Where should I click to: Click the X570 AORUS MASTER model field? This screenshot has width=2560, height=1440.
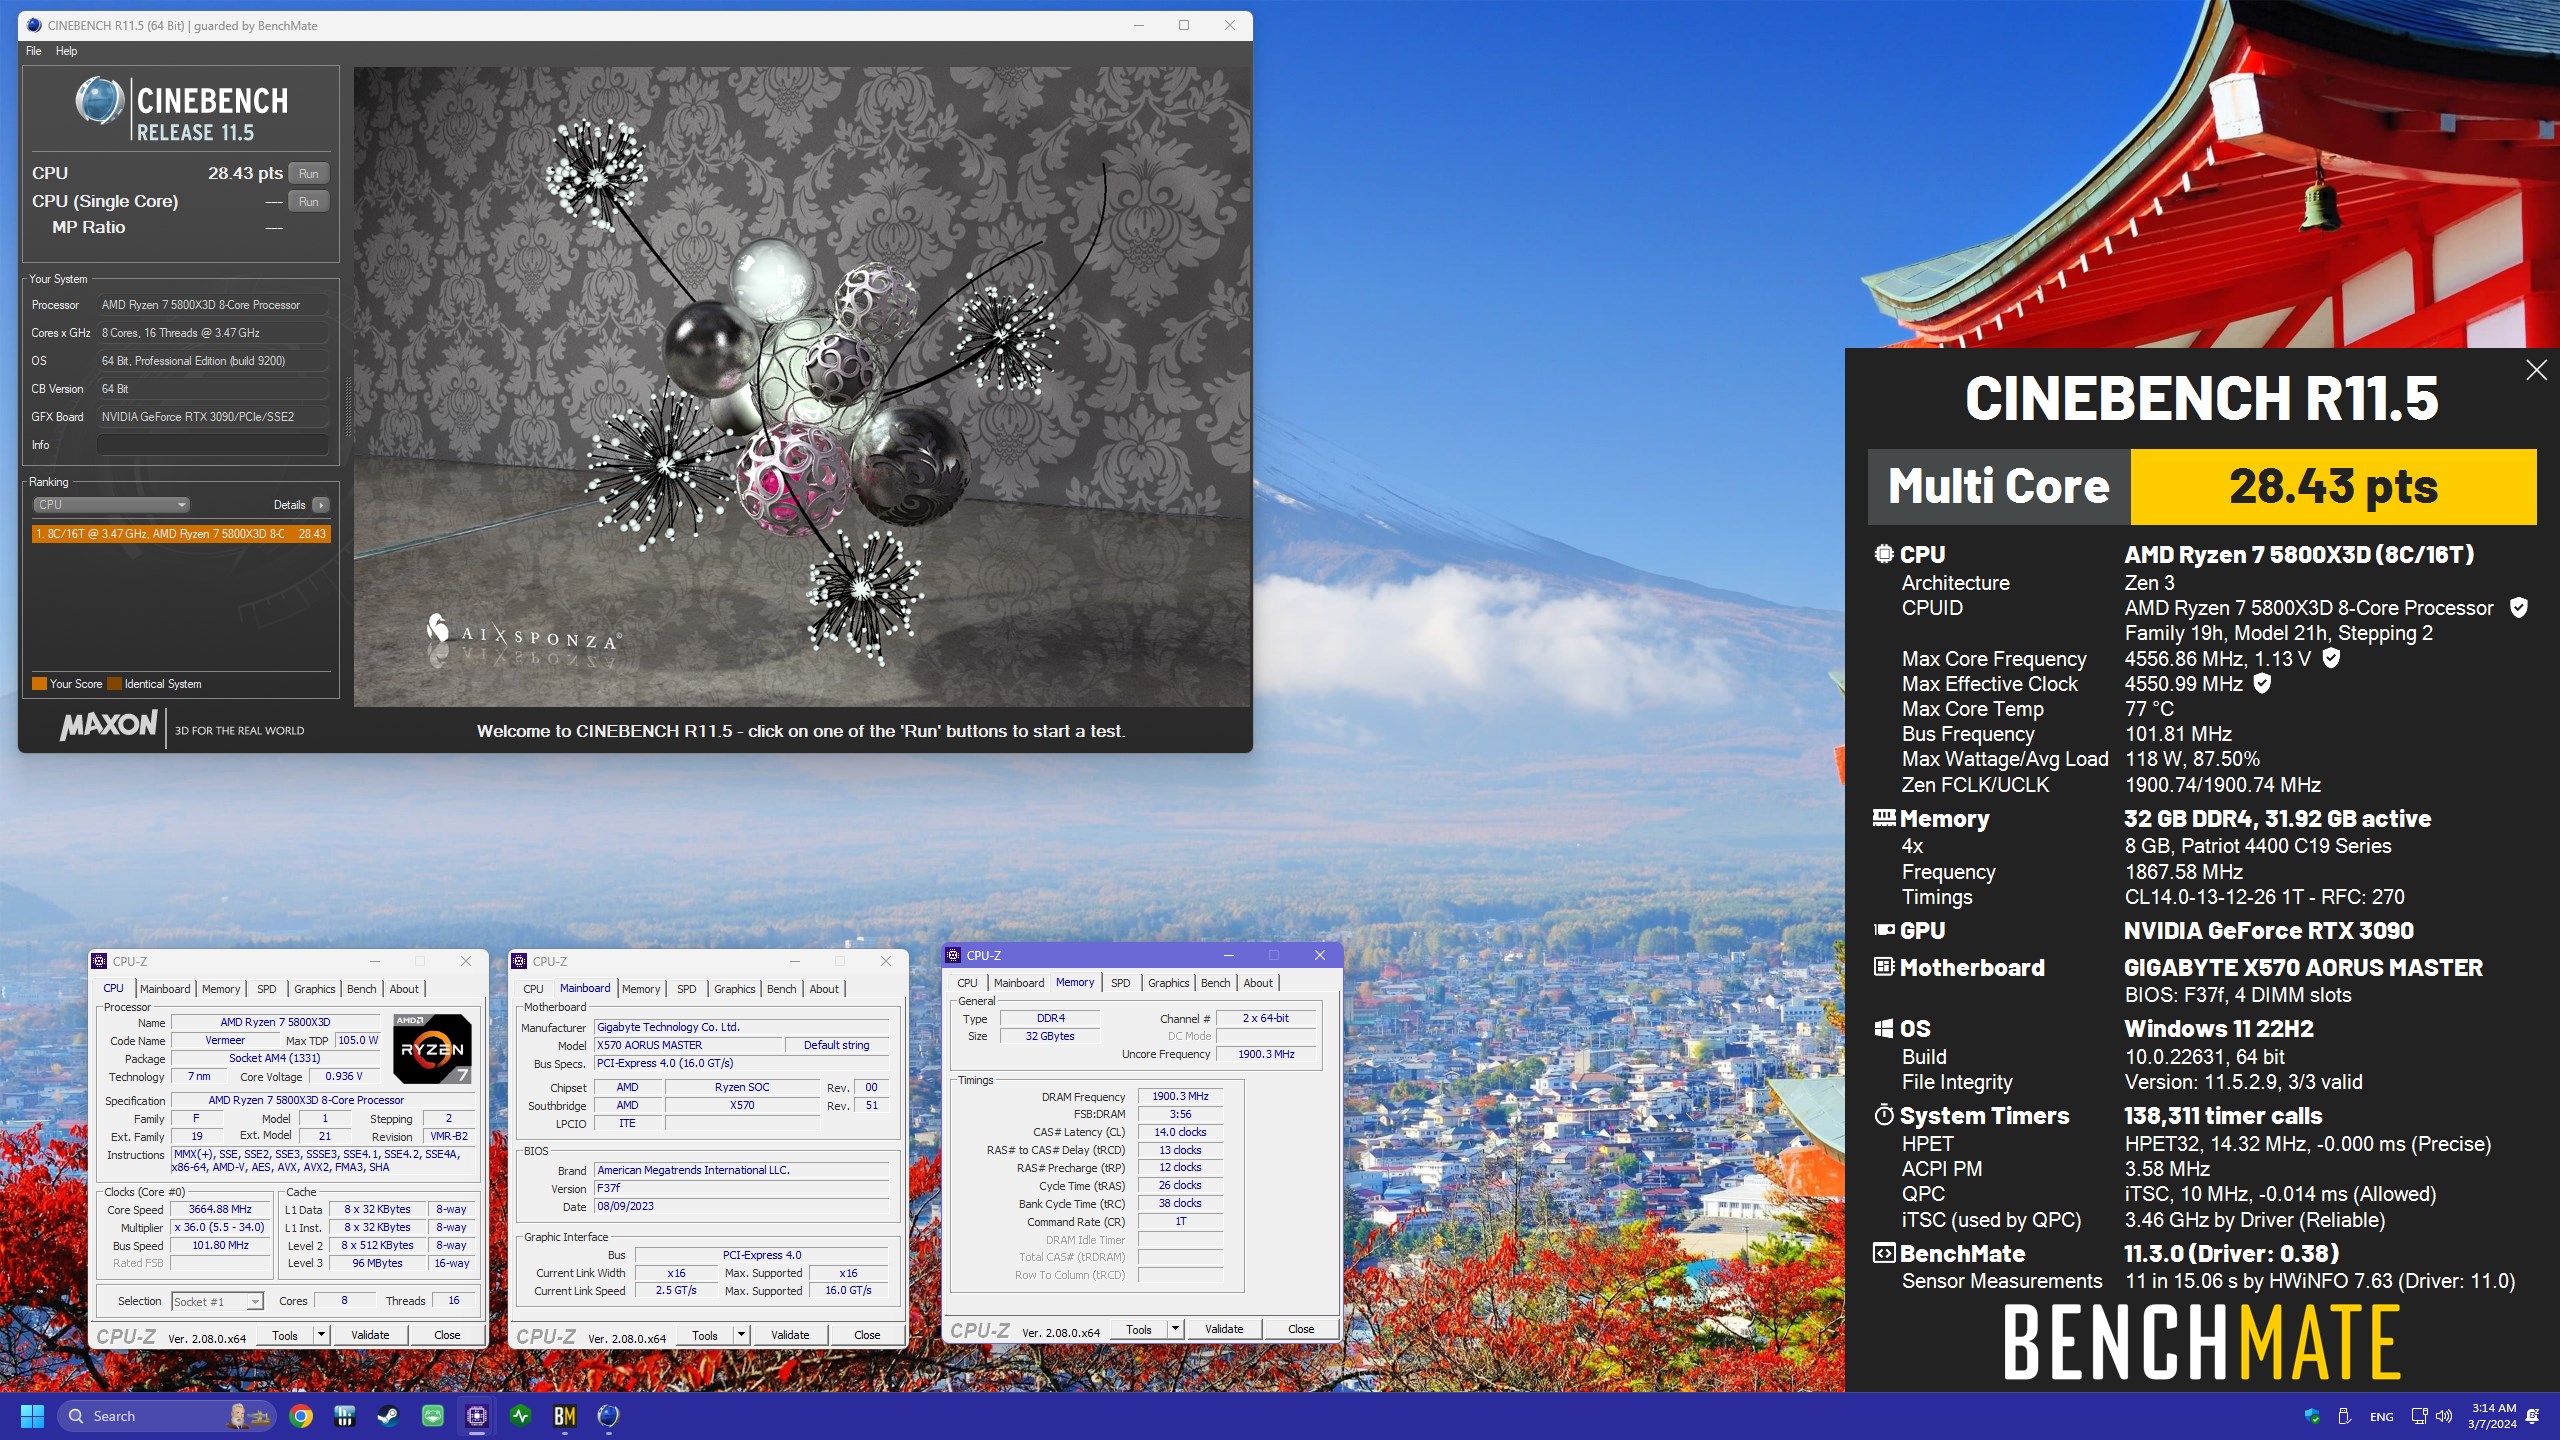pyautogui.click(x=688, y=1045)
